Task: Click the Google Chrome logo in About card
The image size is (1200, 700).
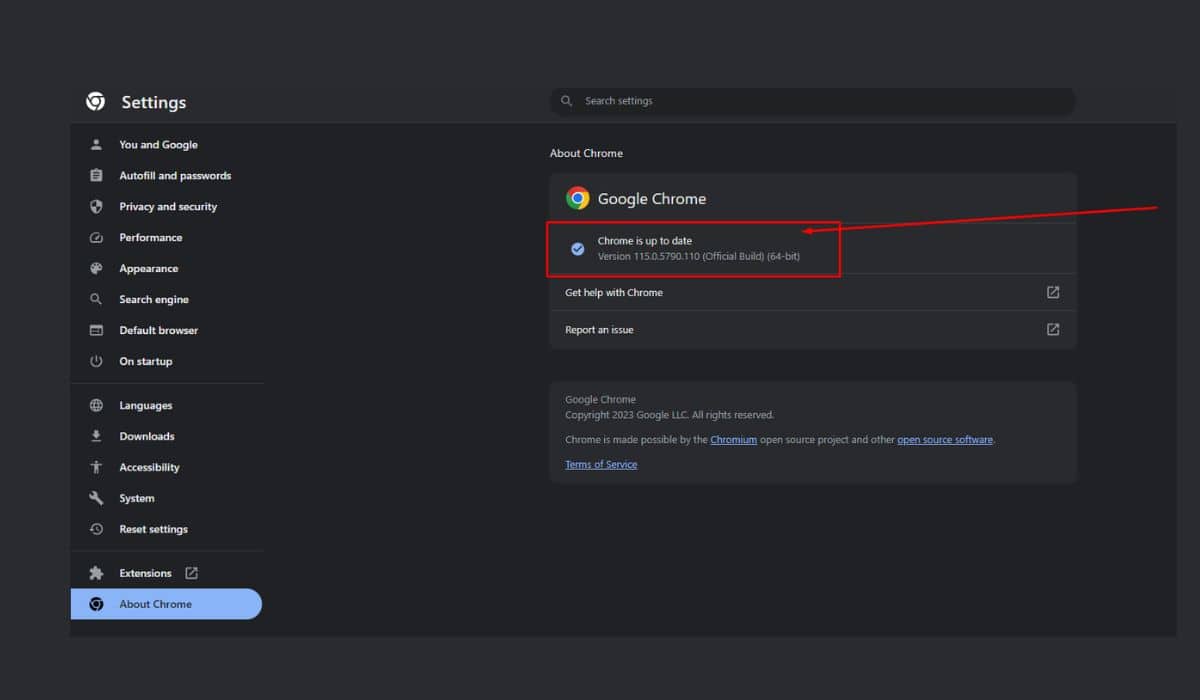Action: pos(577,198)
